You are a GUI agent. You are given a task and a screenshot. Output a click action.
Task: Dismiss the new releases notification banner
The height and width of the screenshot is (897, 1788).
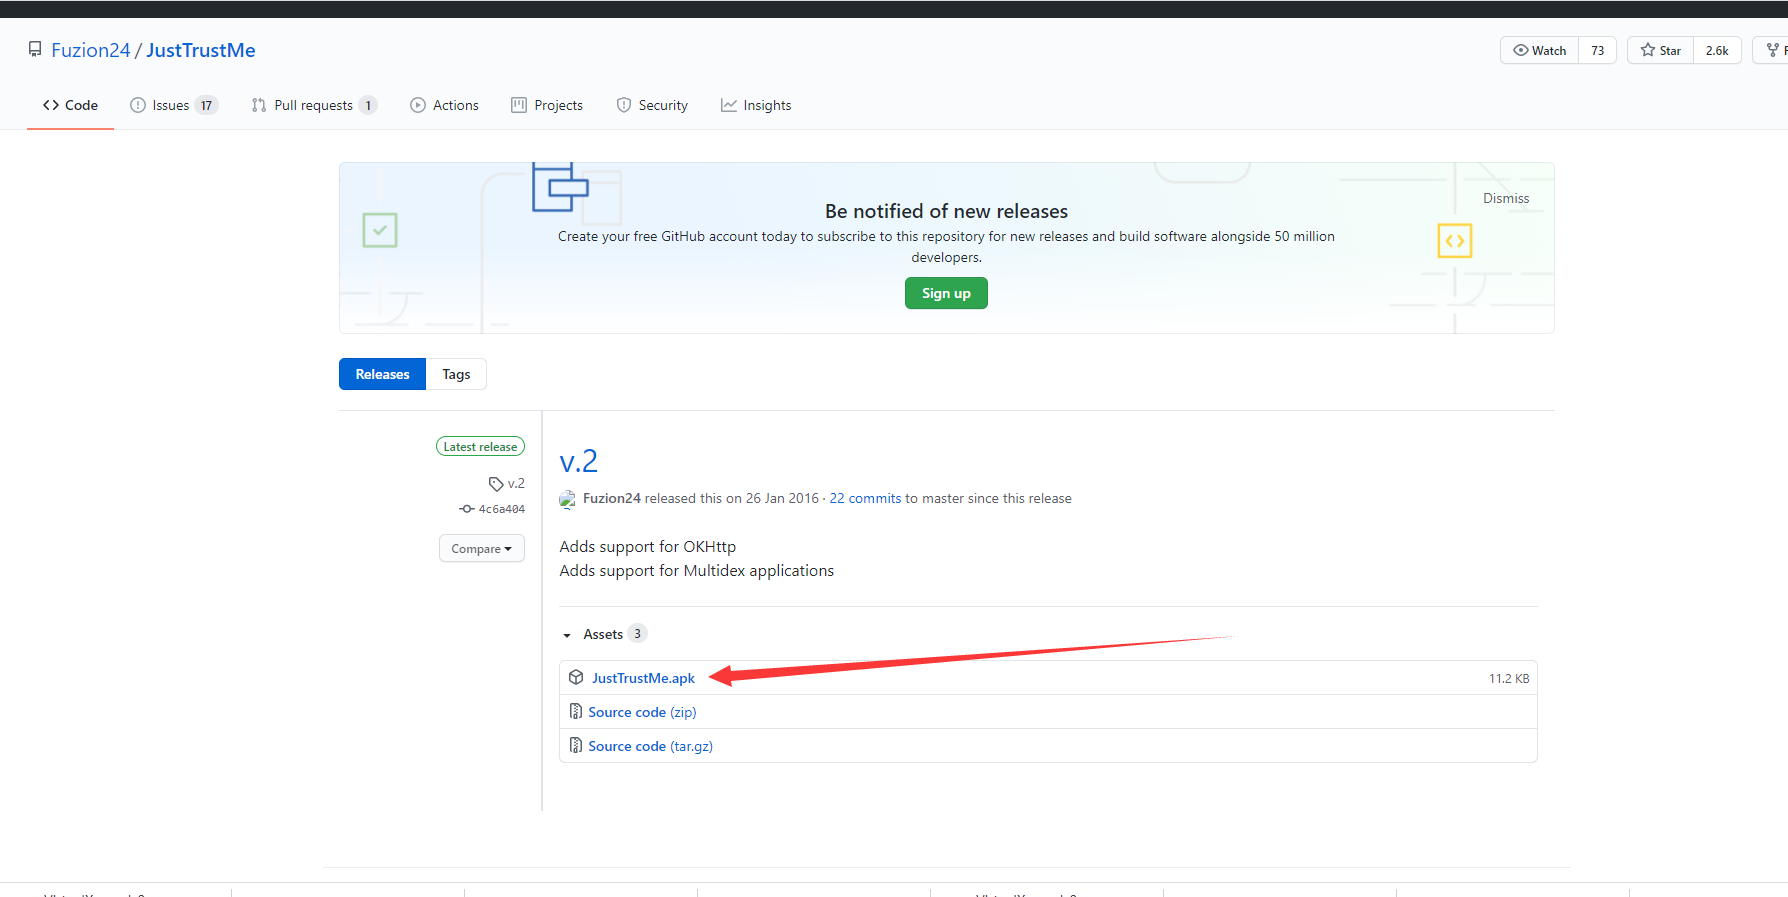(x=1505, y=198)
